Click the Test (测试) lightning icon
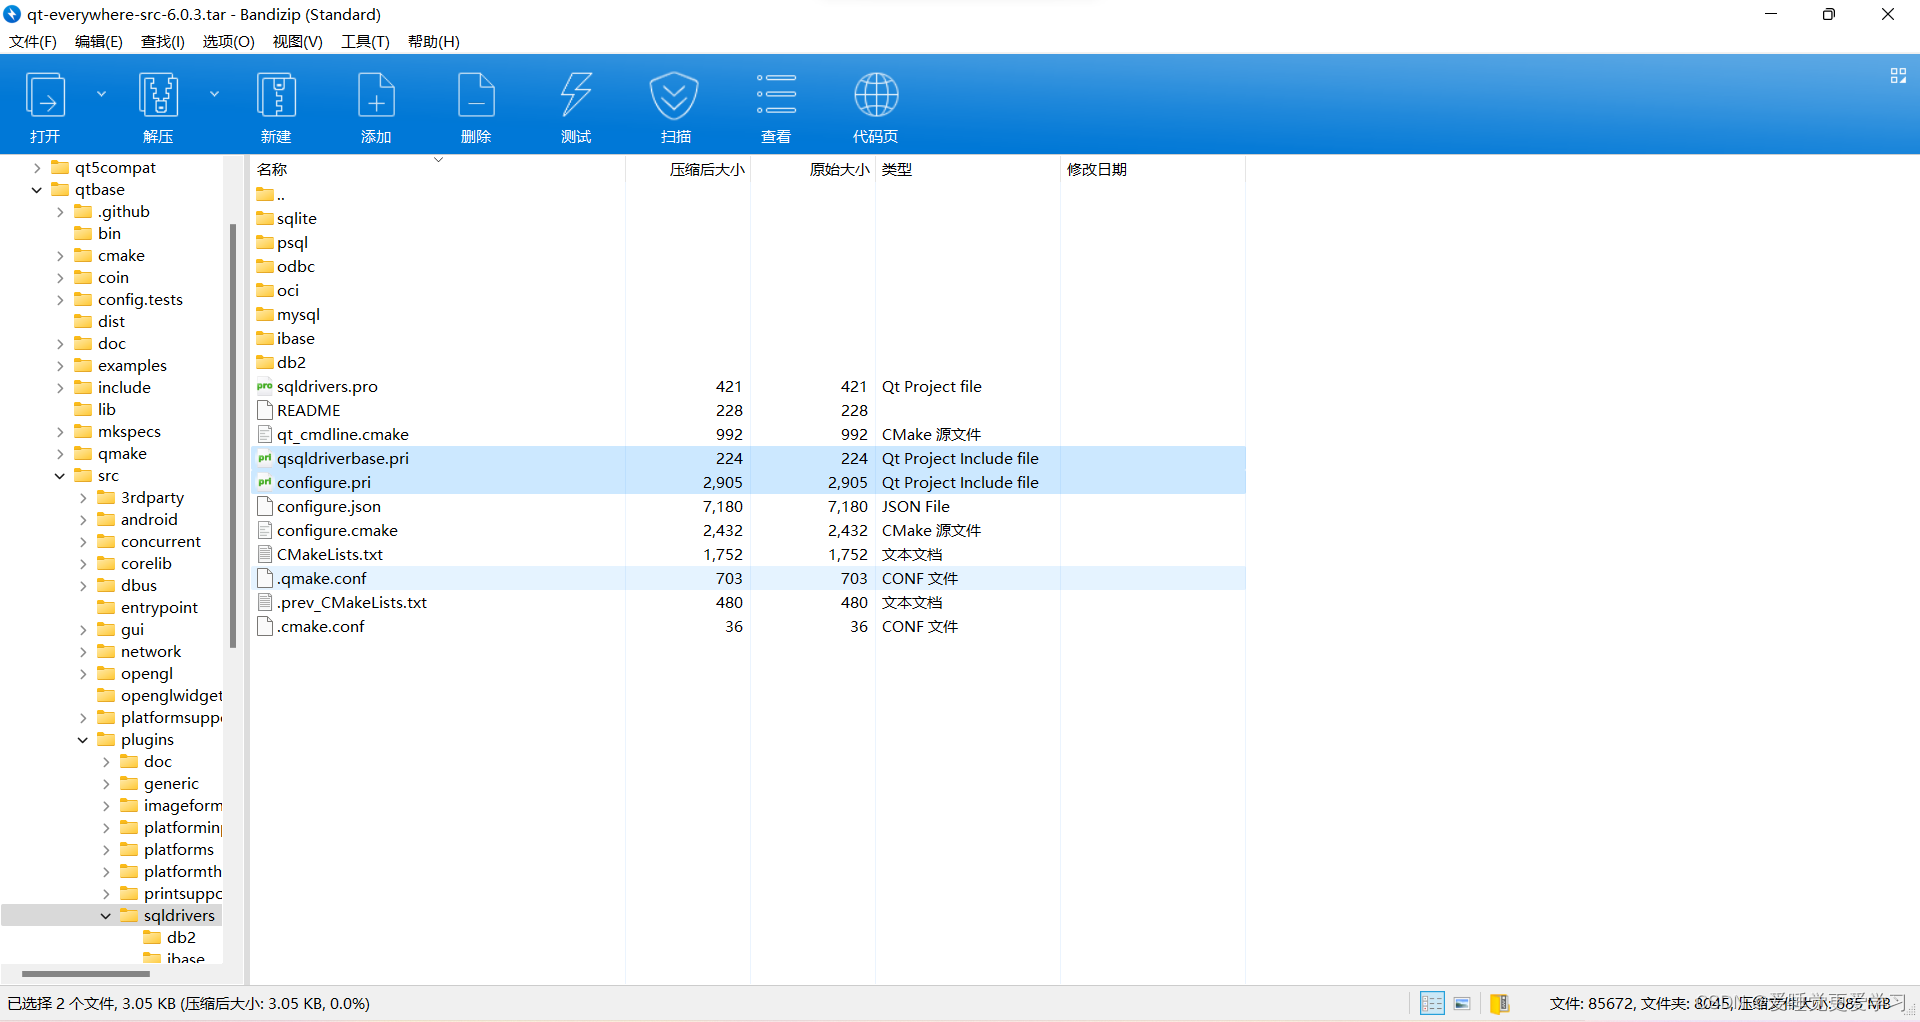Image resolution: width=1920 pixels, height=1022 pixels. pyautogui.click(x=576, y=96)
